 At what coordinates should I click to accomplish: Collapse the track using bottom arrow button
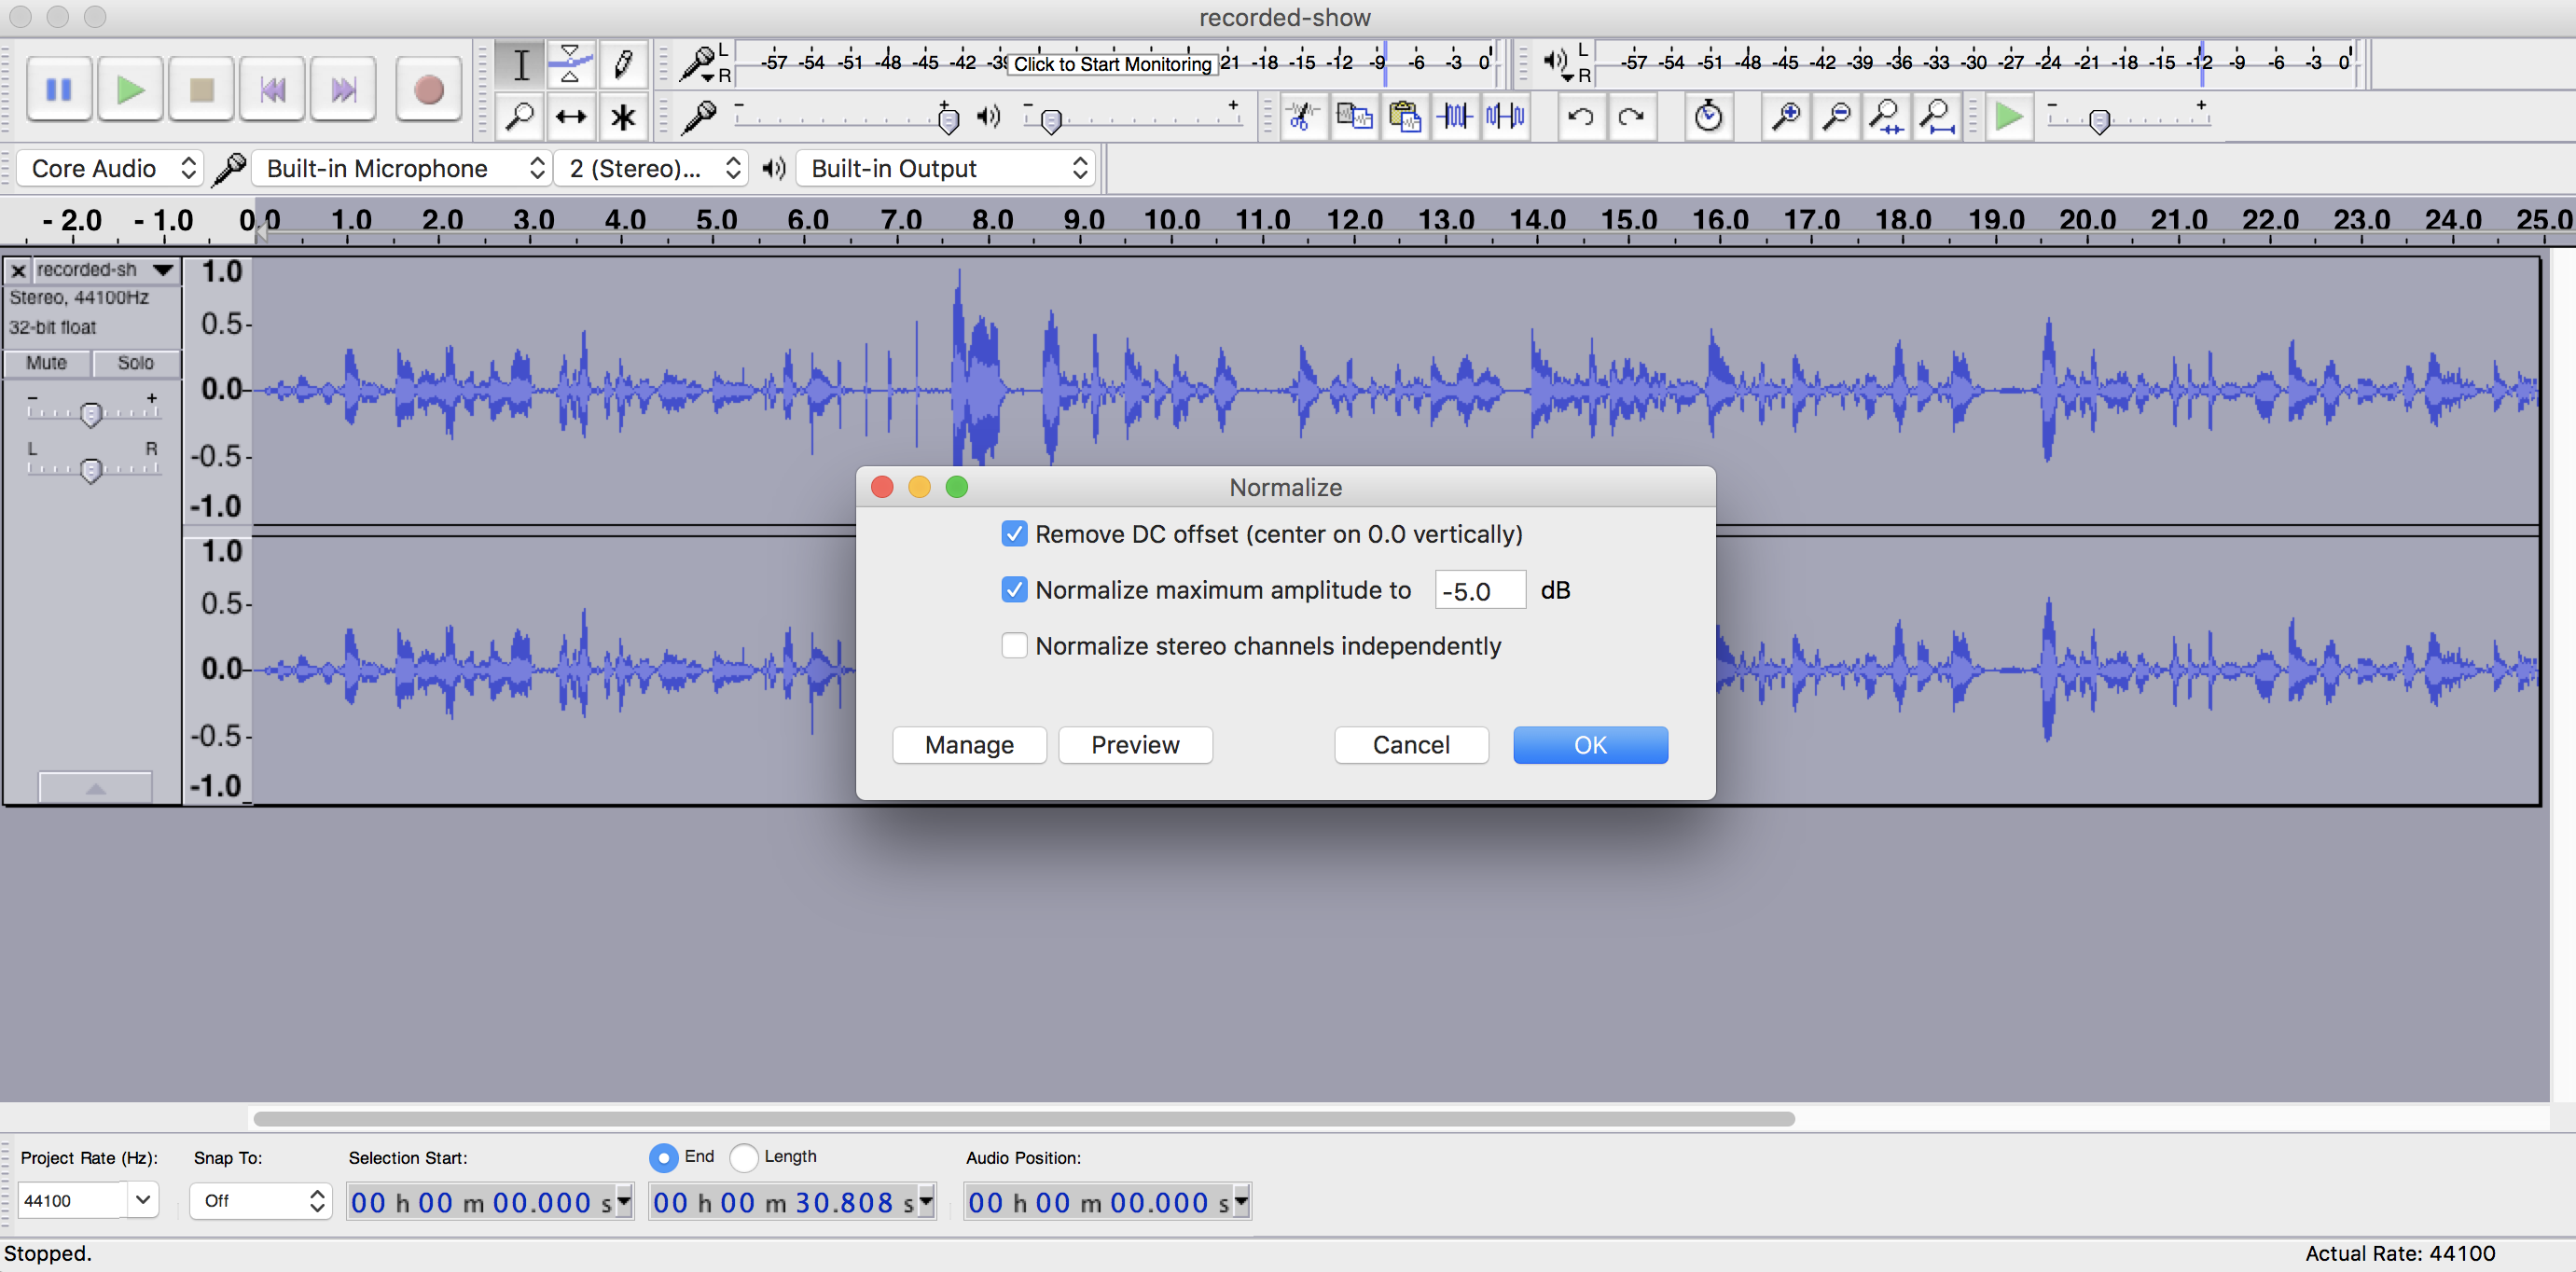[95, 788]
